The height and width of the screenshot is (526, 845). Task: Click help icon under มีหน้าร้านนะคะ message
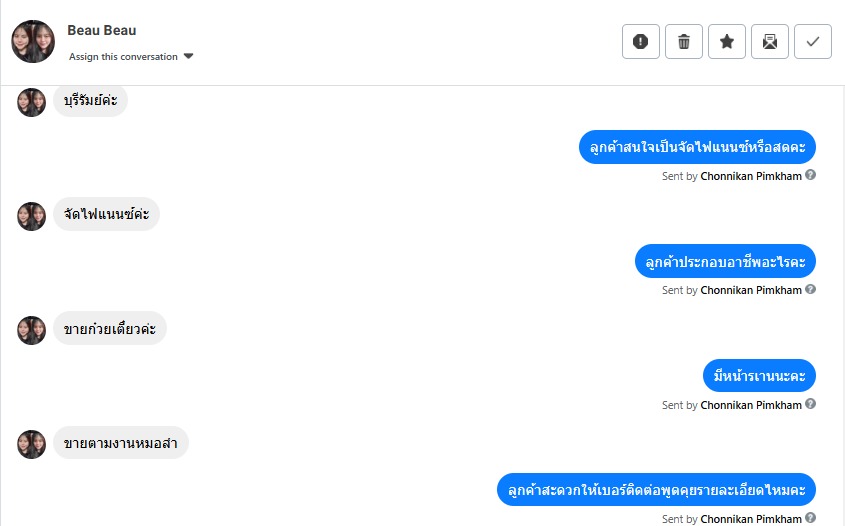point(811,405)
